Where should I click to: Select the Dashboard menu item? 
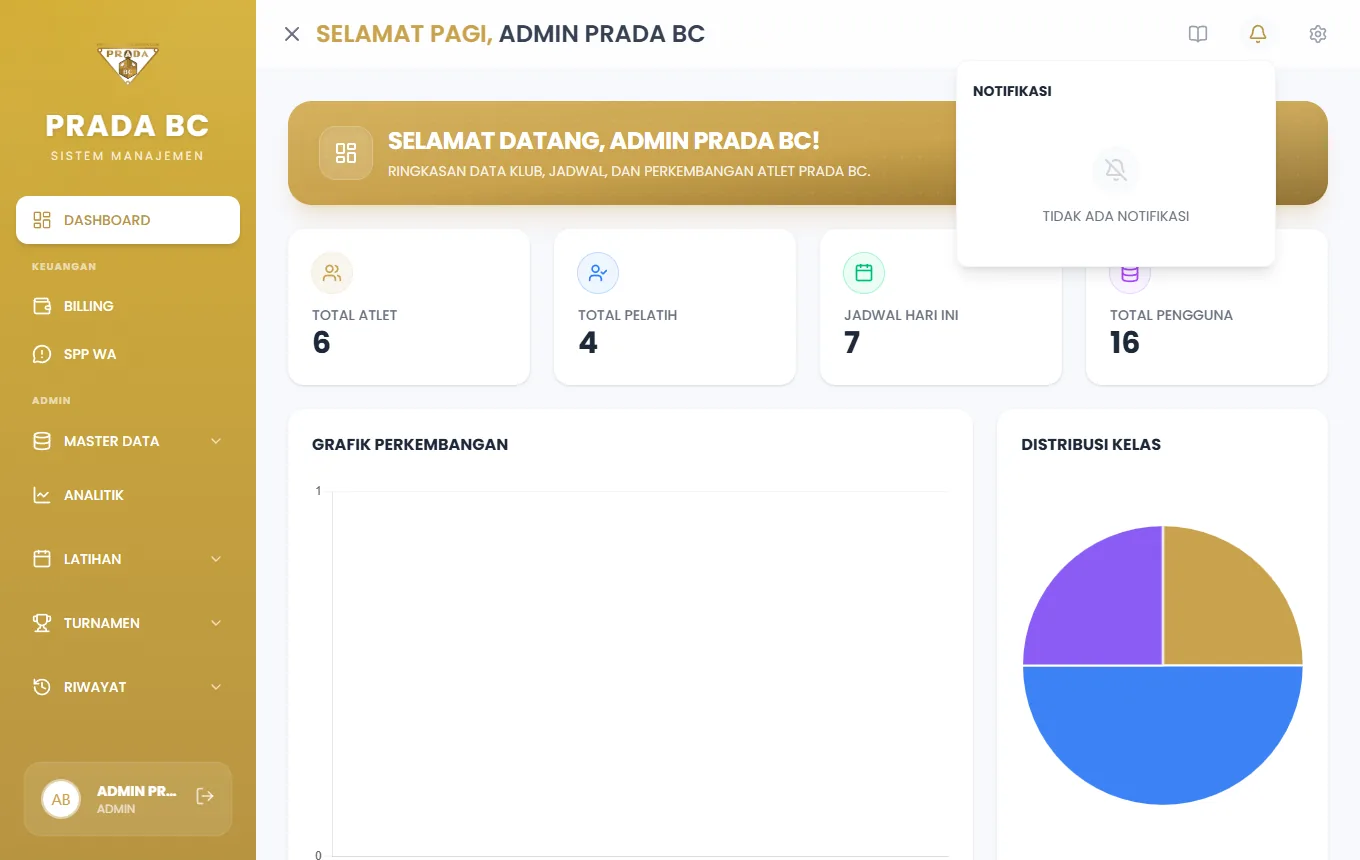[128, 220]
